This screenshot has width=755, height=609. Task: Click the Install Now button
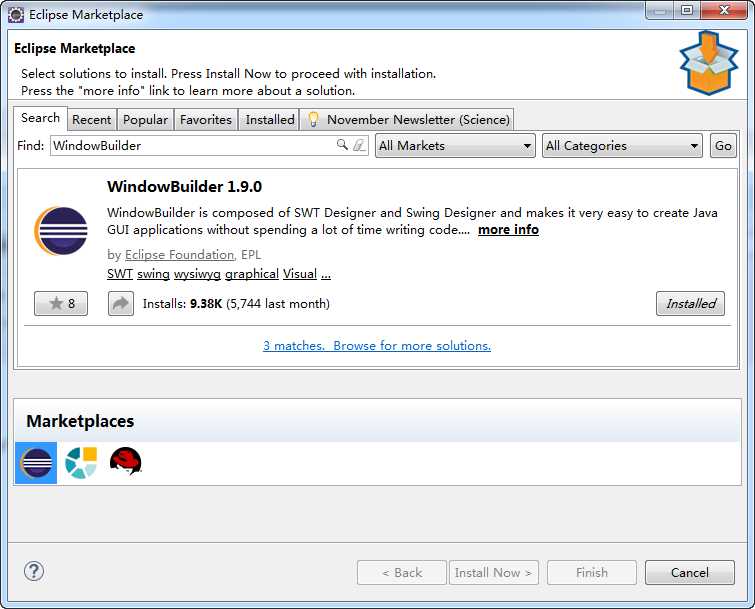click(494, 572)
